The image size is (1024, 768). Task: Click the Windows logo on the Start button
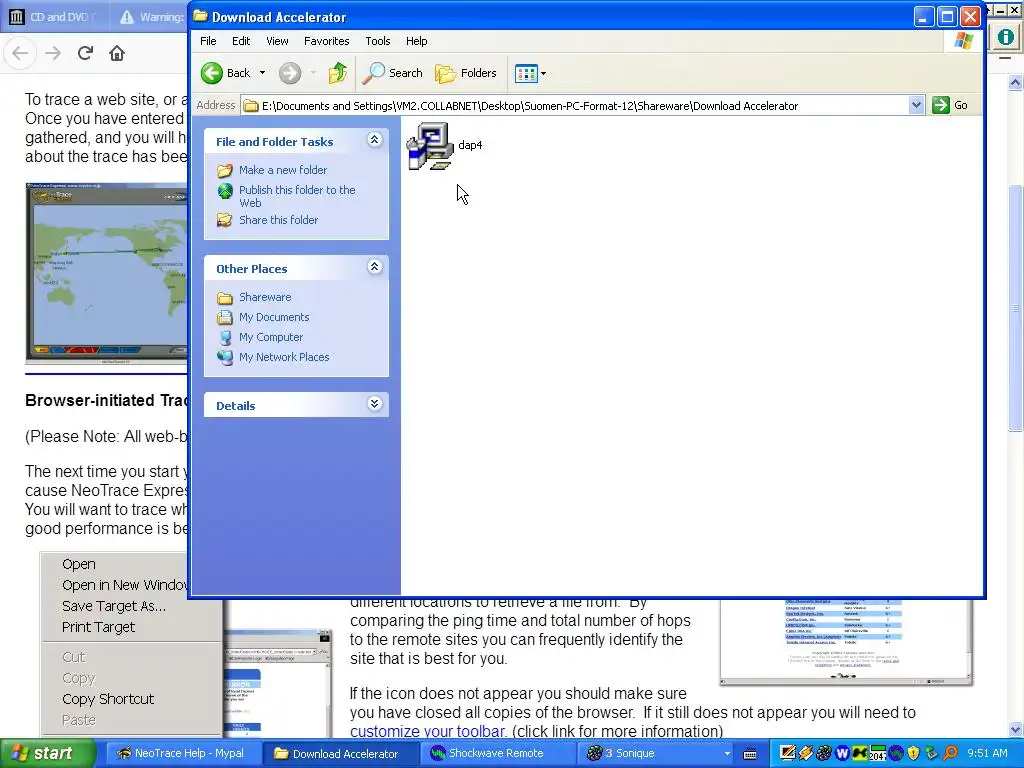click(19, 754)
